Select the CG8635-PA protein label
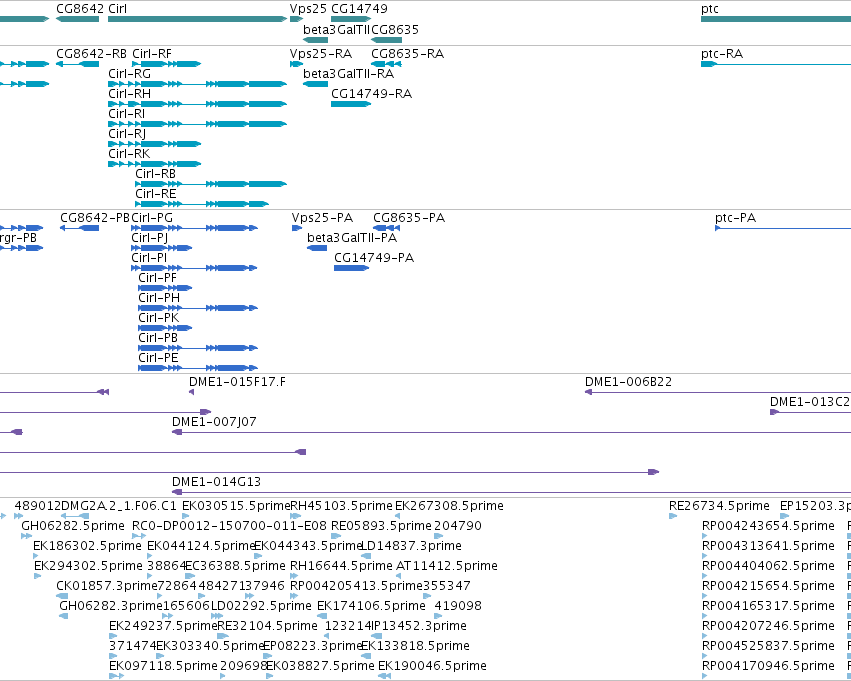 409,218
